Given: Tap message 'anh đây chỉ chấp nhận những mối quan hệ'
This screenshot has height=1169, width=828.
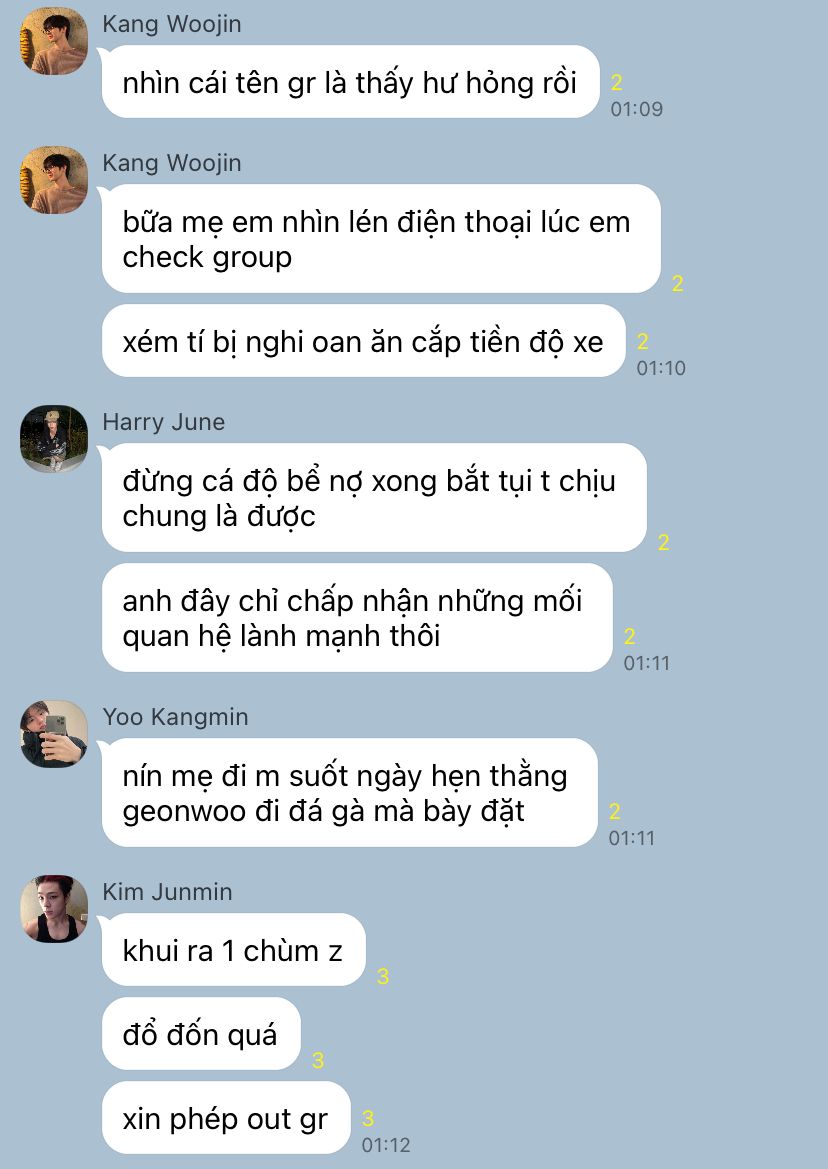Looking at the screenshot, I should (x=357, y=618).
